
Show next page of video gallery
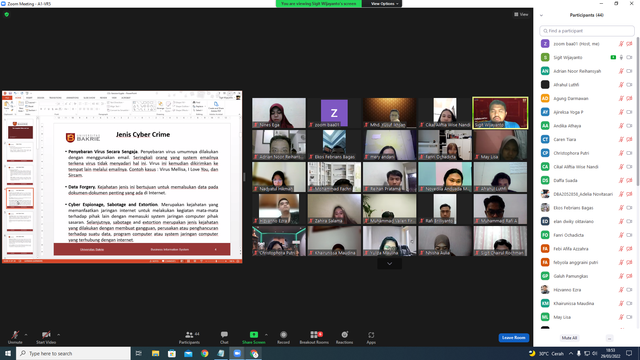click(x=389, y=264)
